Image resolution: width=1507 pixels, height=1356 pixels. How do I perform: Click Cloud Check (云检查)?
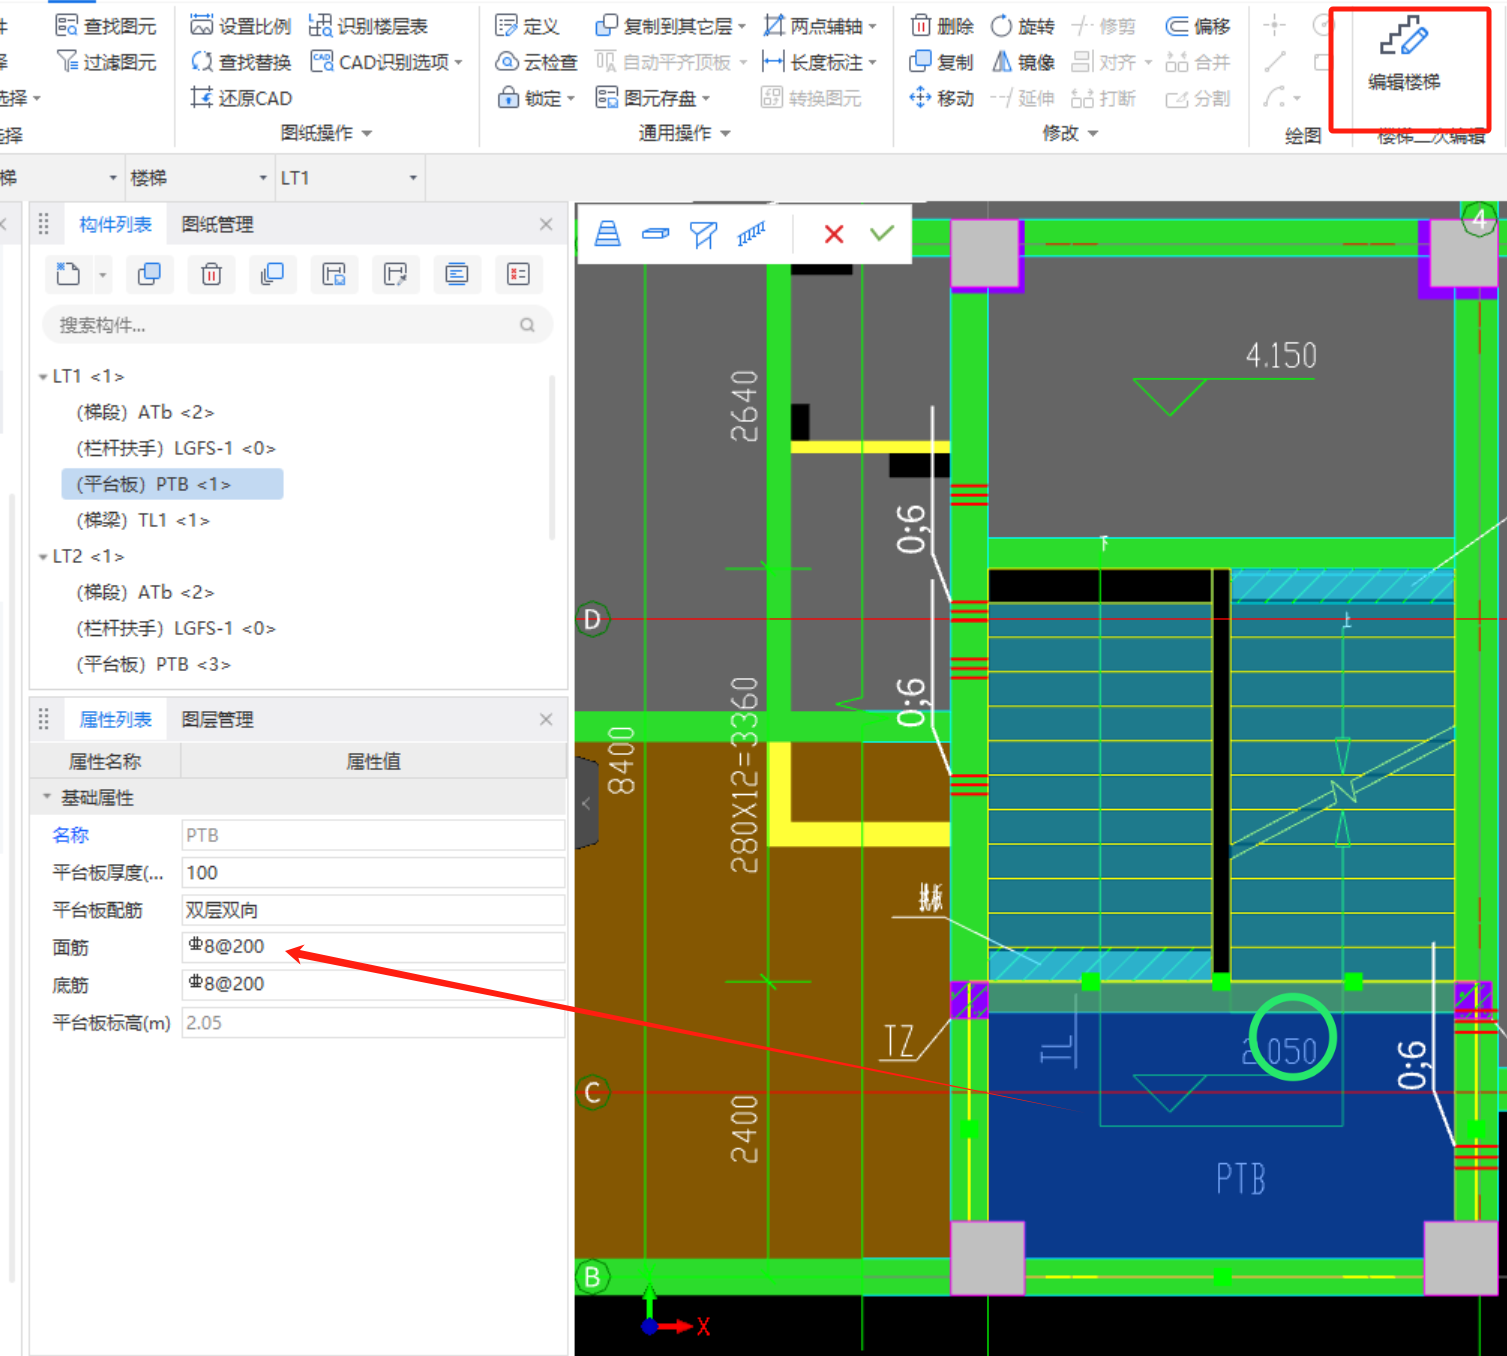point(537,62)
